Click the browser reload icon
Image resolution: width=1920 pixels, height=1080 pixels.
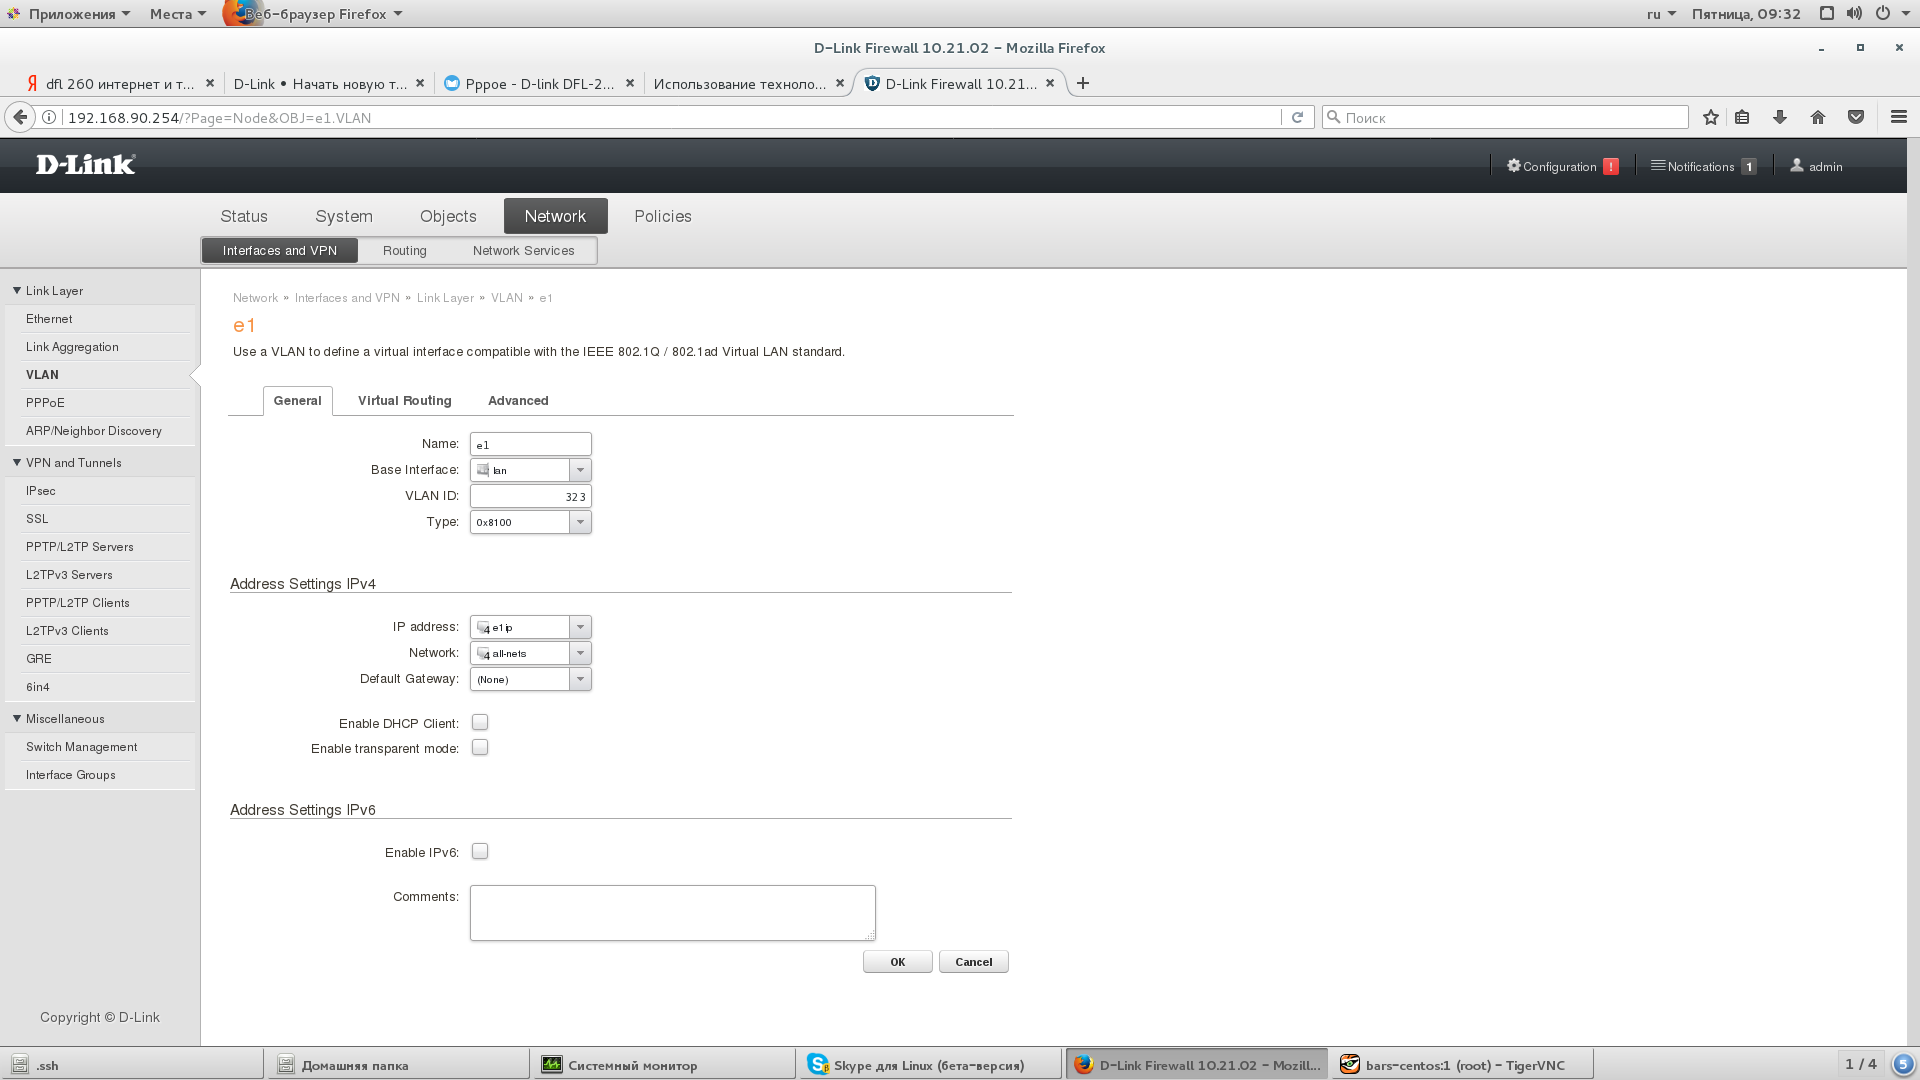pyautogui.click(x=1297, y=118)
